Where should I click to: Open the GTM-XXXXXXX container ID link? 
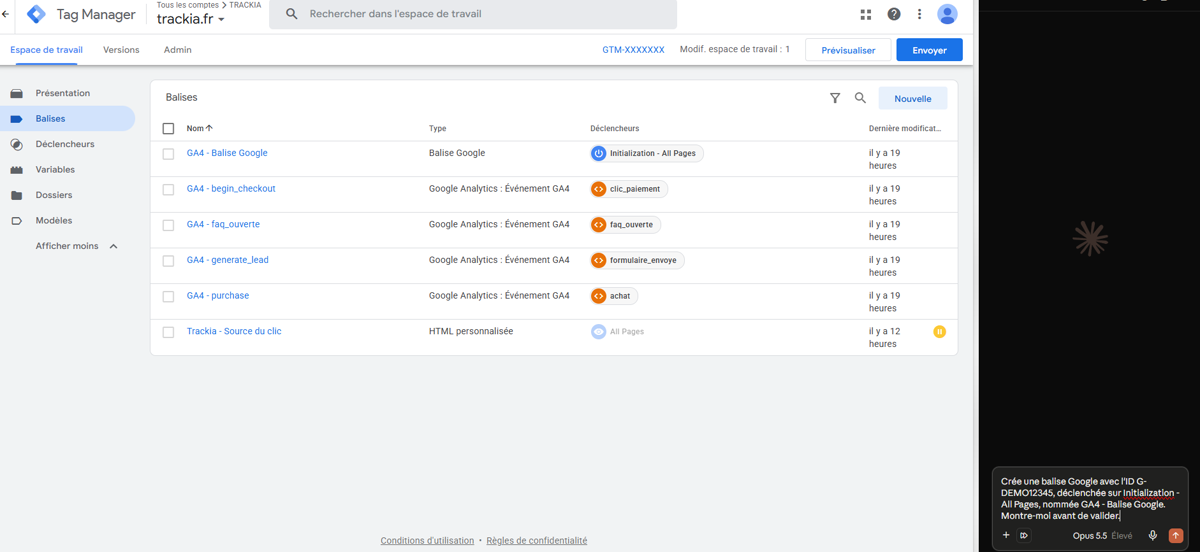pyautogui.click(x=633, y=50)
